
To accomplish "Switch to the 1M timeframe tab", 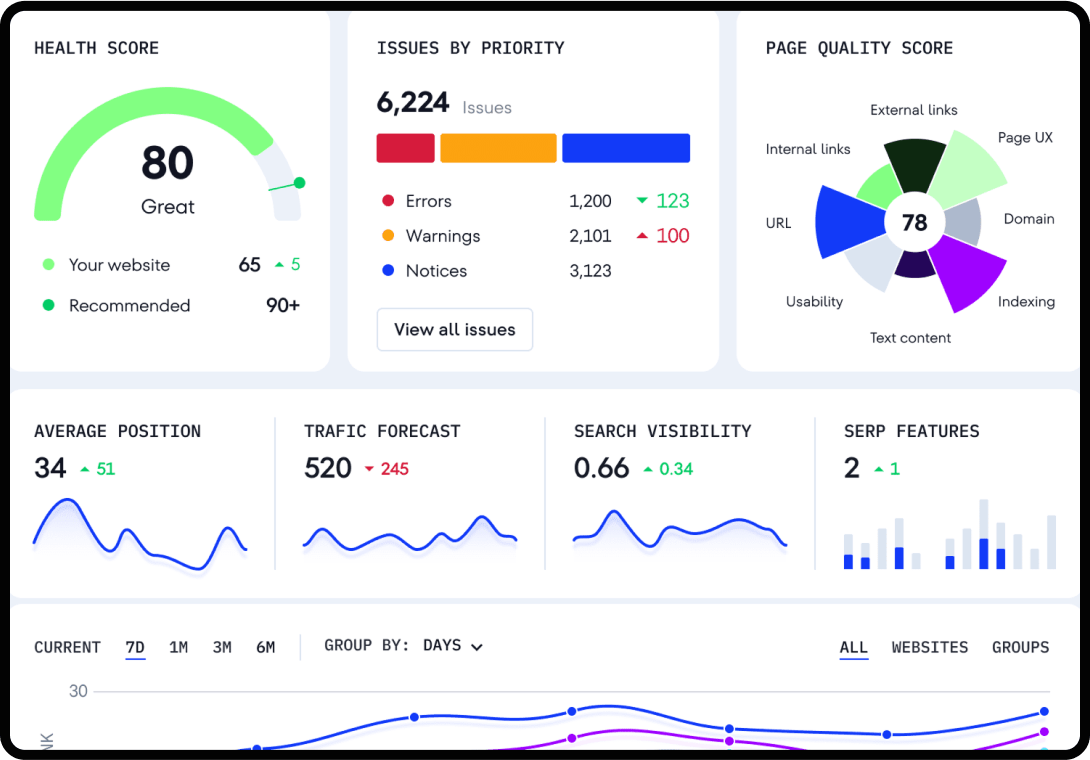I will (179, 647).
